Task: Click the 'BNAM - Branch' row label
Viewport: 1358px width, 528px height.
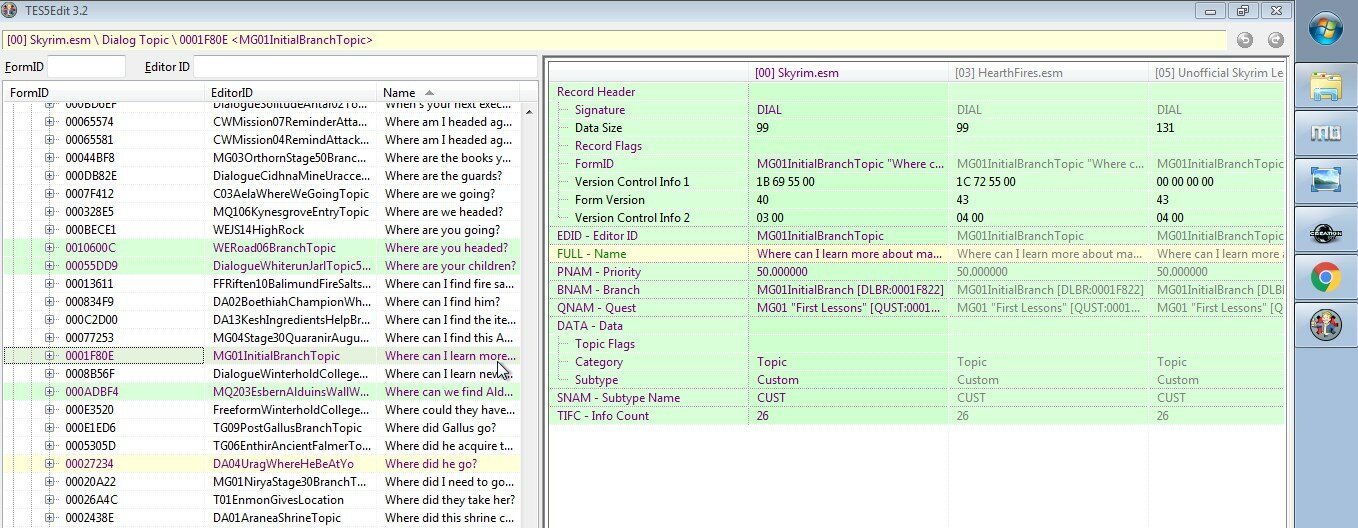Action: 598,290
